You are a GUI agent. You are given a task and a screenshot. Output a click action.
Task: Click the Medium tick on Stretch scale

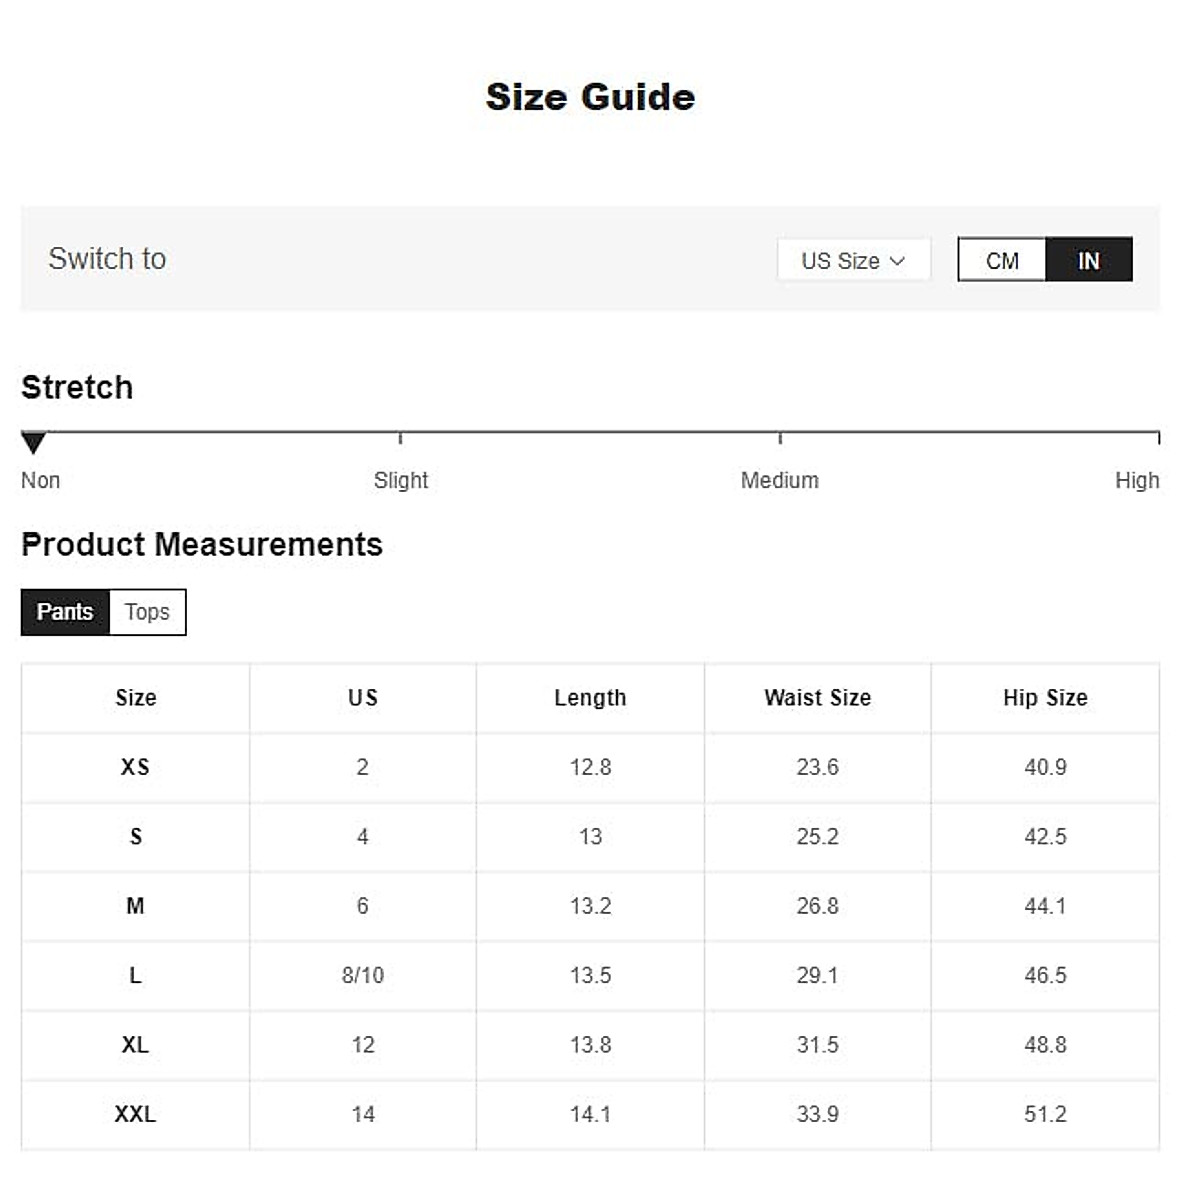click(780, 438)
